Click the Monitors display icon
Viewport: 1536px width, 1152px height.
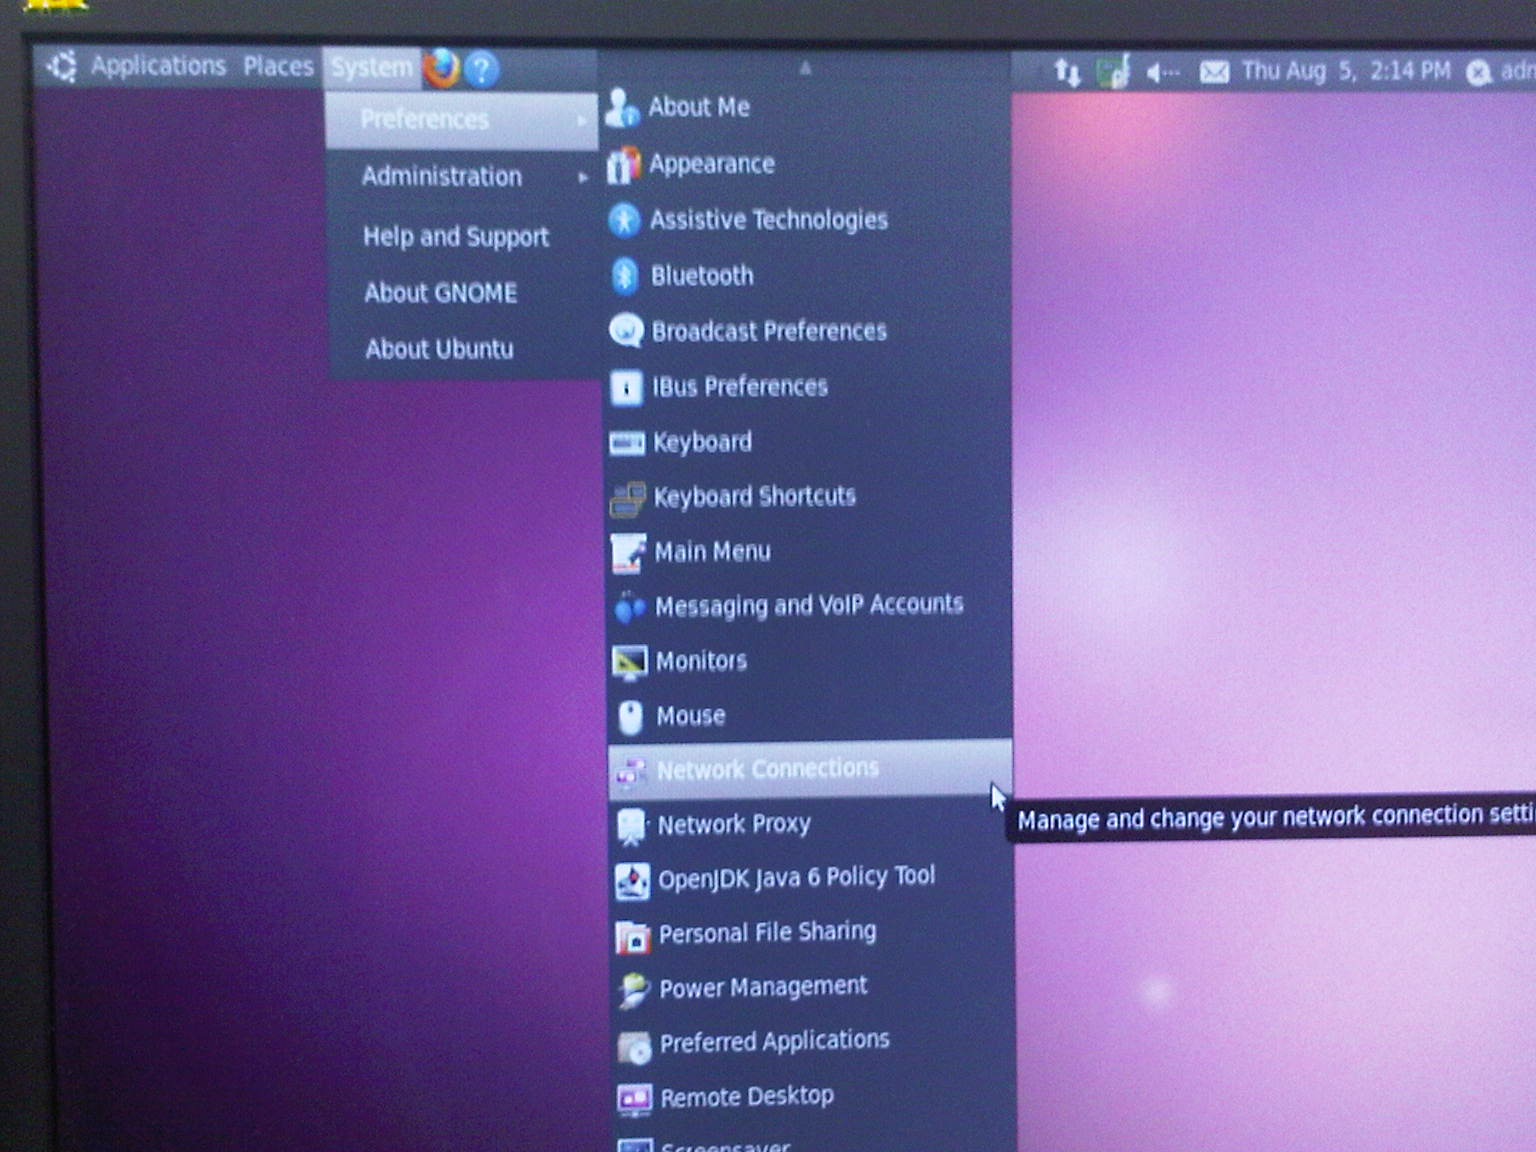click(x=630, y=662)
